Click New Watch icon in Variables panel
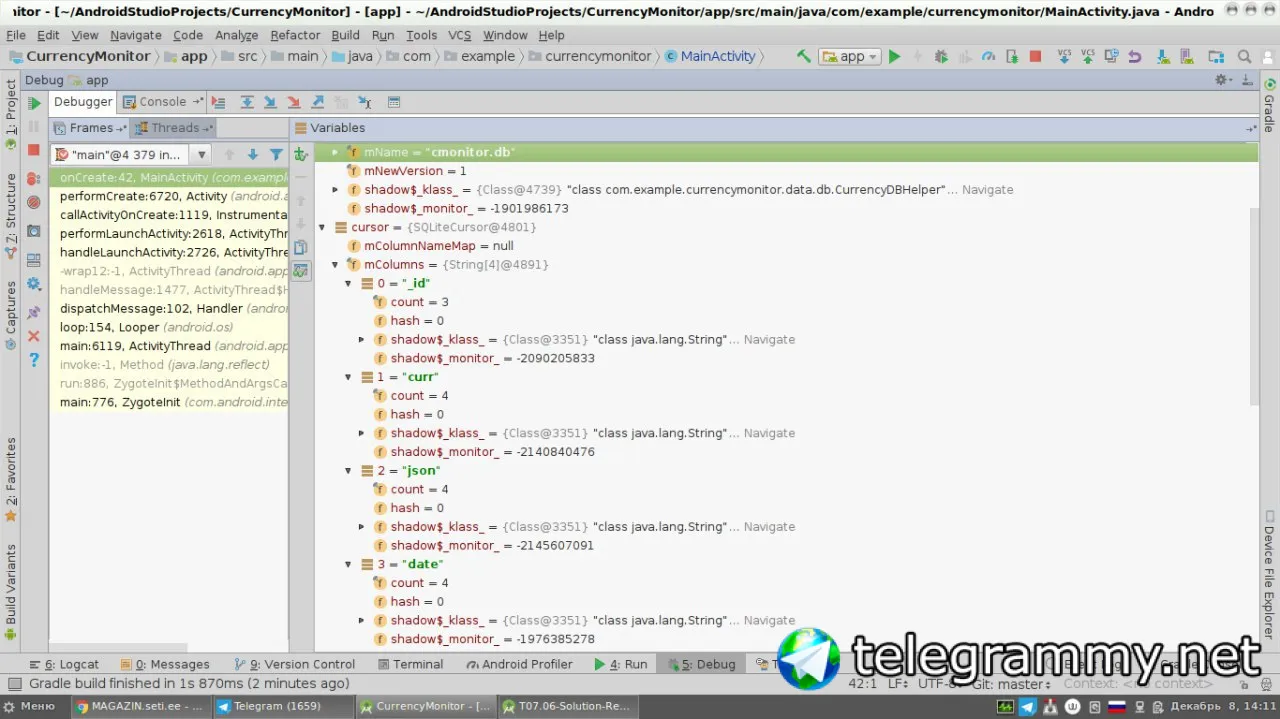The height and width of the screenshot is (719, 1280). click(x=301, y=154)
